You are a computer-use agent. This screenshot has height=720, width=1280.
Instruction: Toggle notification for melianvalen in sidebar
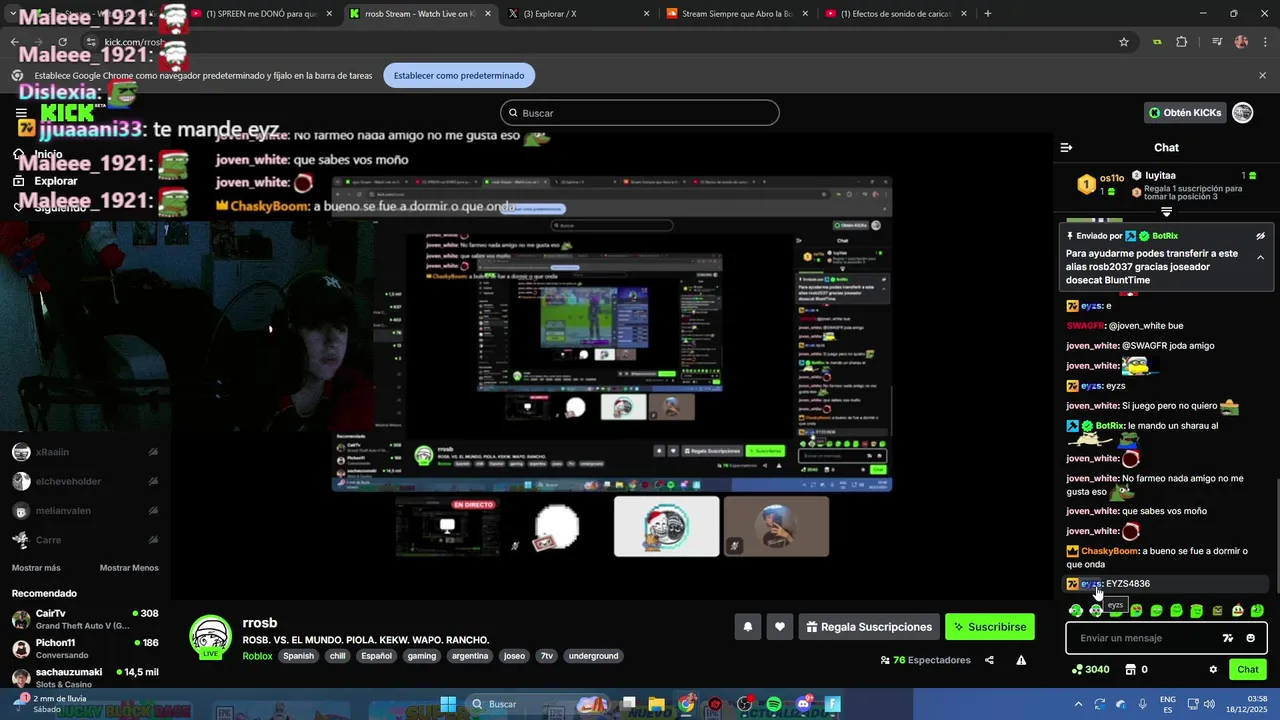pos(153,511)
